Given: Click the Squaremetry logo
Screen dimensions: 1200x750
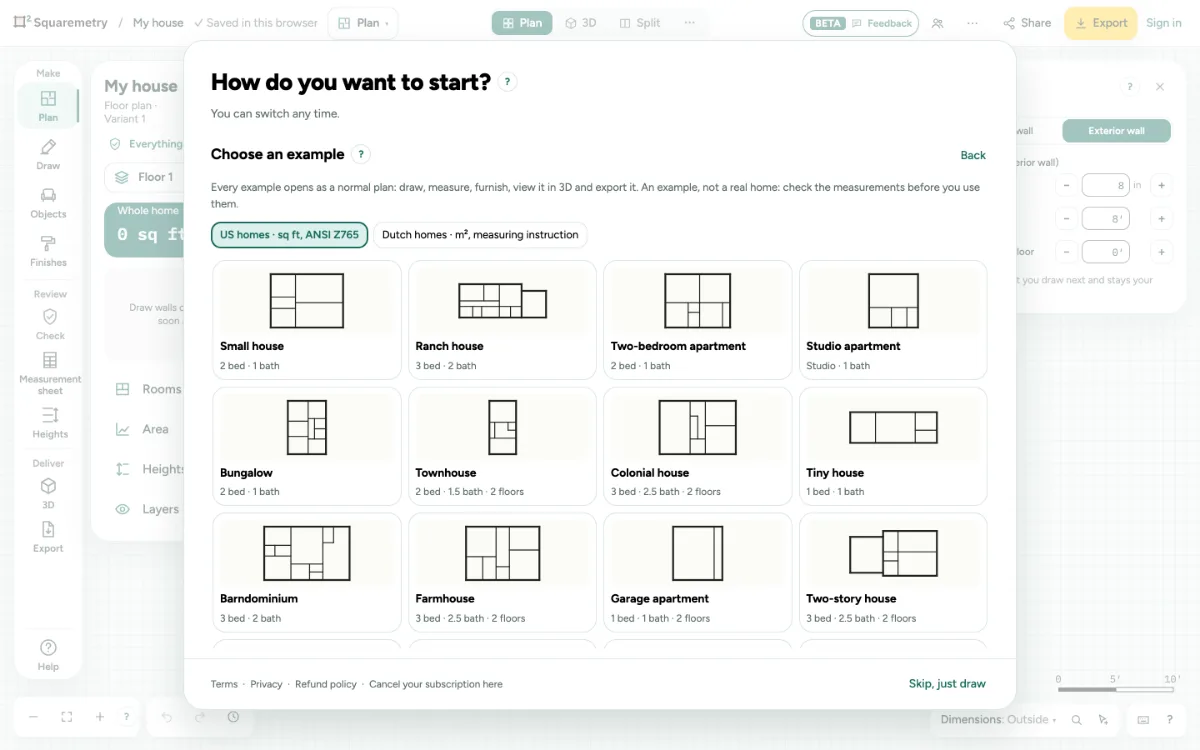Looking at the screenshot, I should point(61,22).
